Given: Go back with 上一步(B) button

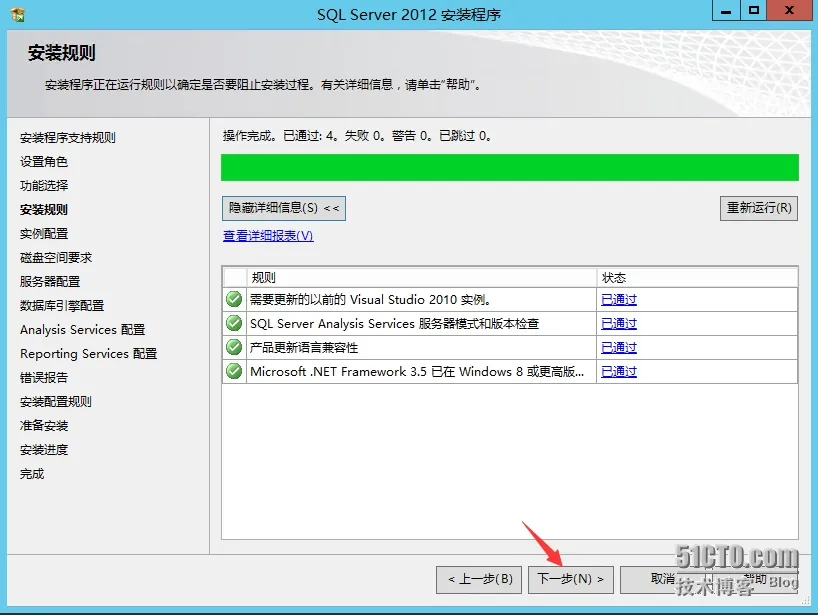Looking at the screenshot, I should click(x=479, y=580).
